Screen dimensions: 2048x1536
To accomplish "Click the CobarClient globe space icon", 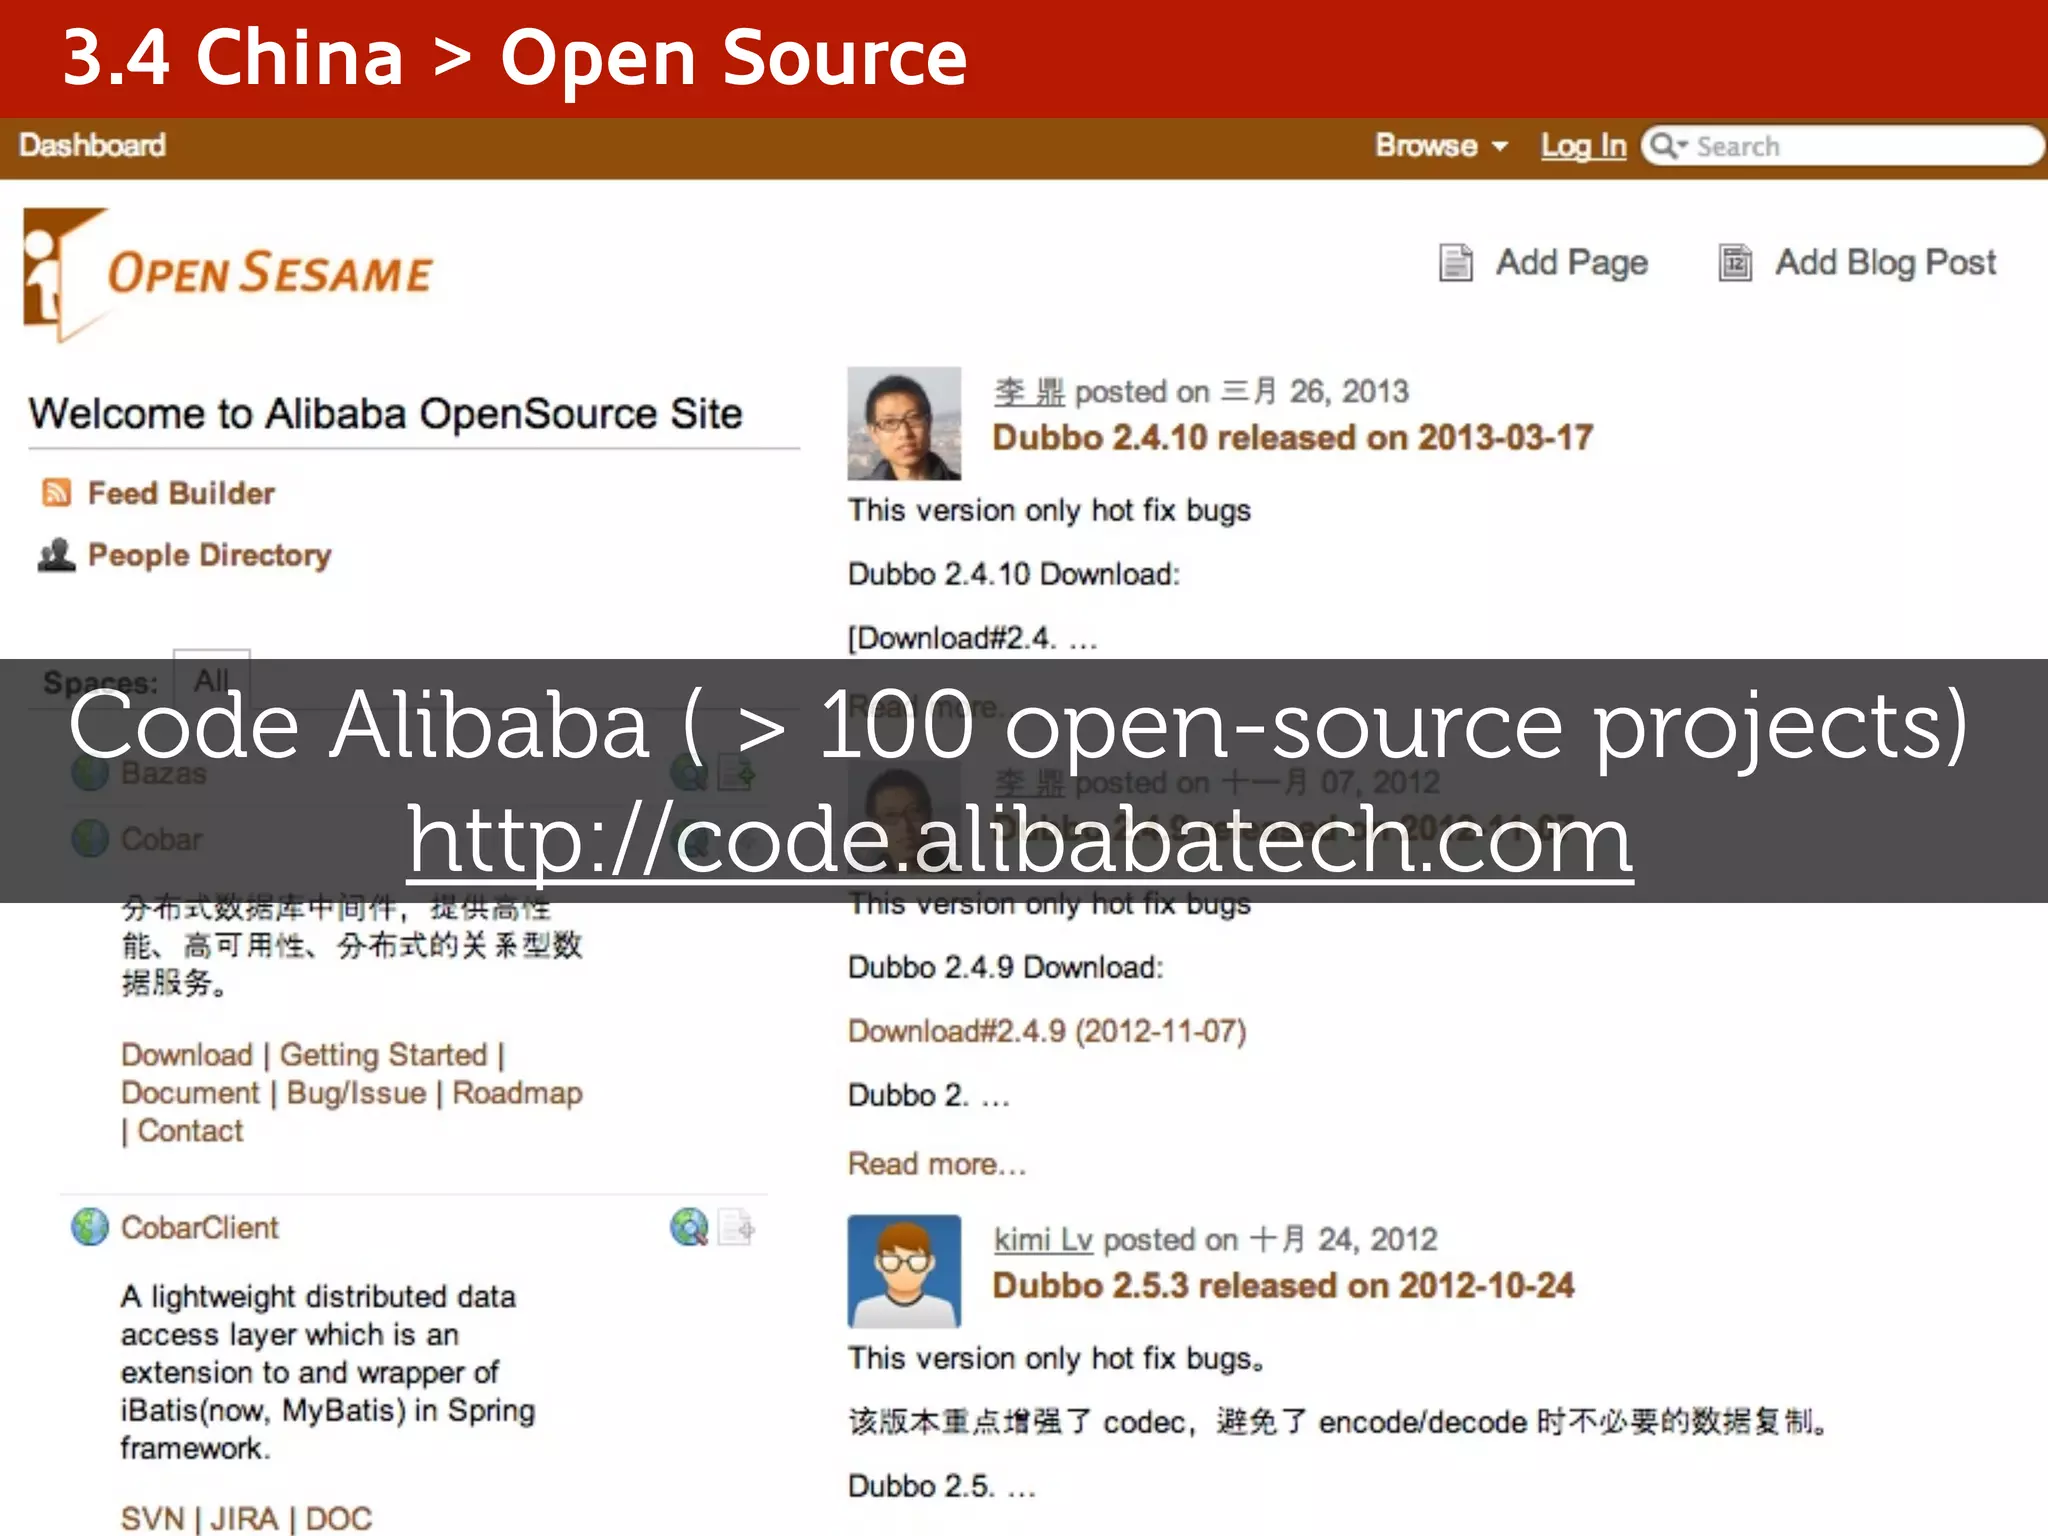I will click(90, 1227).
